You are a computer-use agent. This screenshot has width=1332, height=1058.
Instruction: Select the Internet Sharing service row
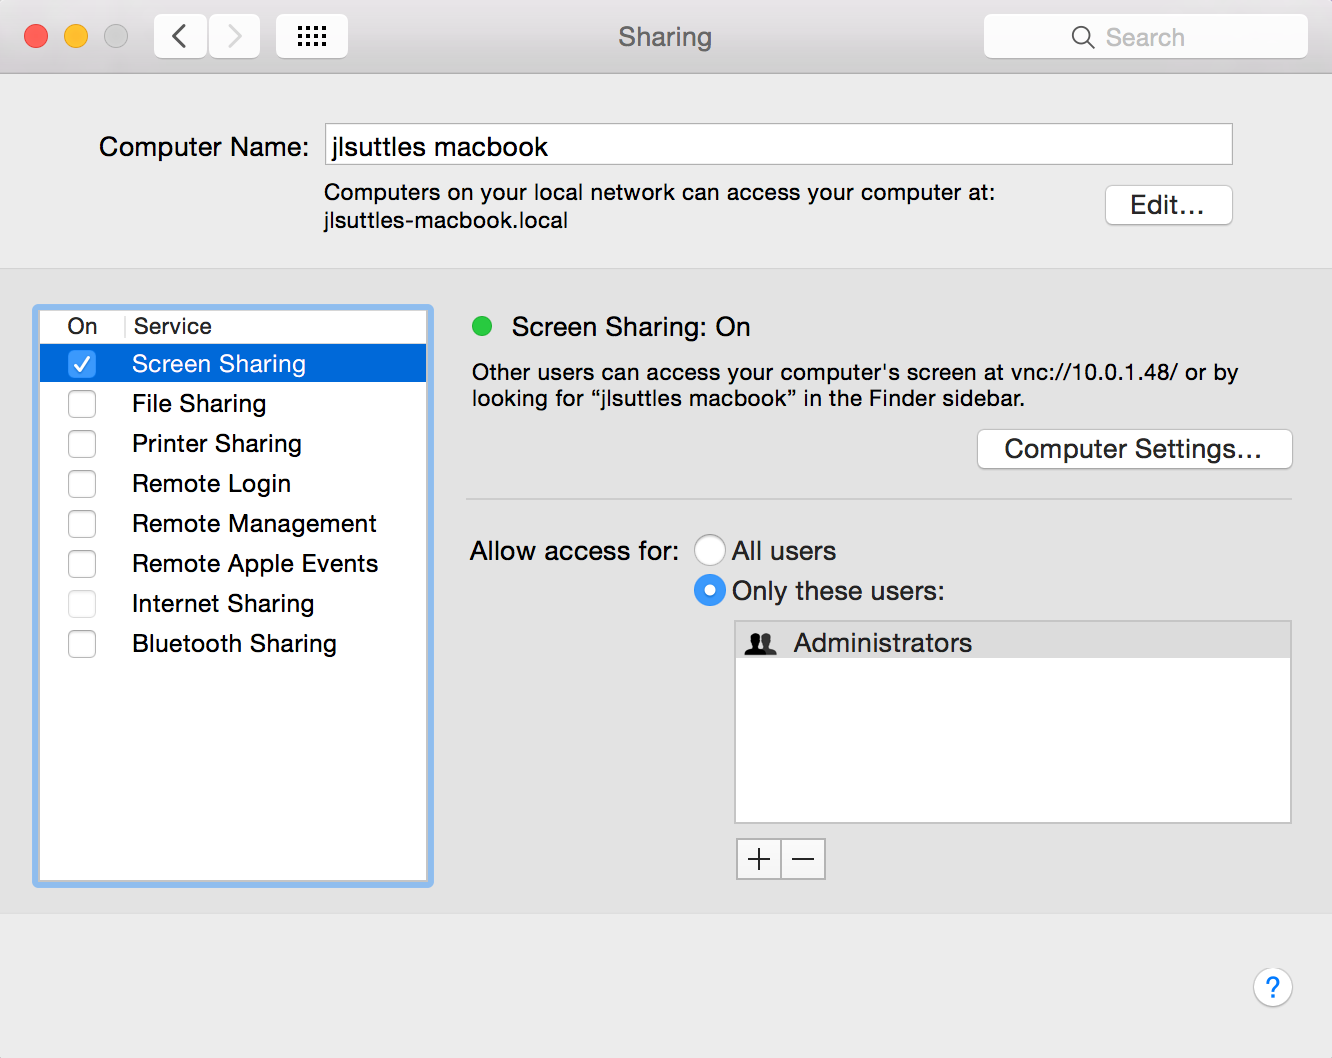[x=233, y=604]
